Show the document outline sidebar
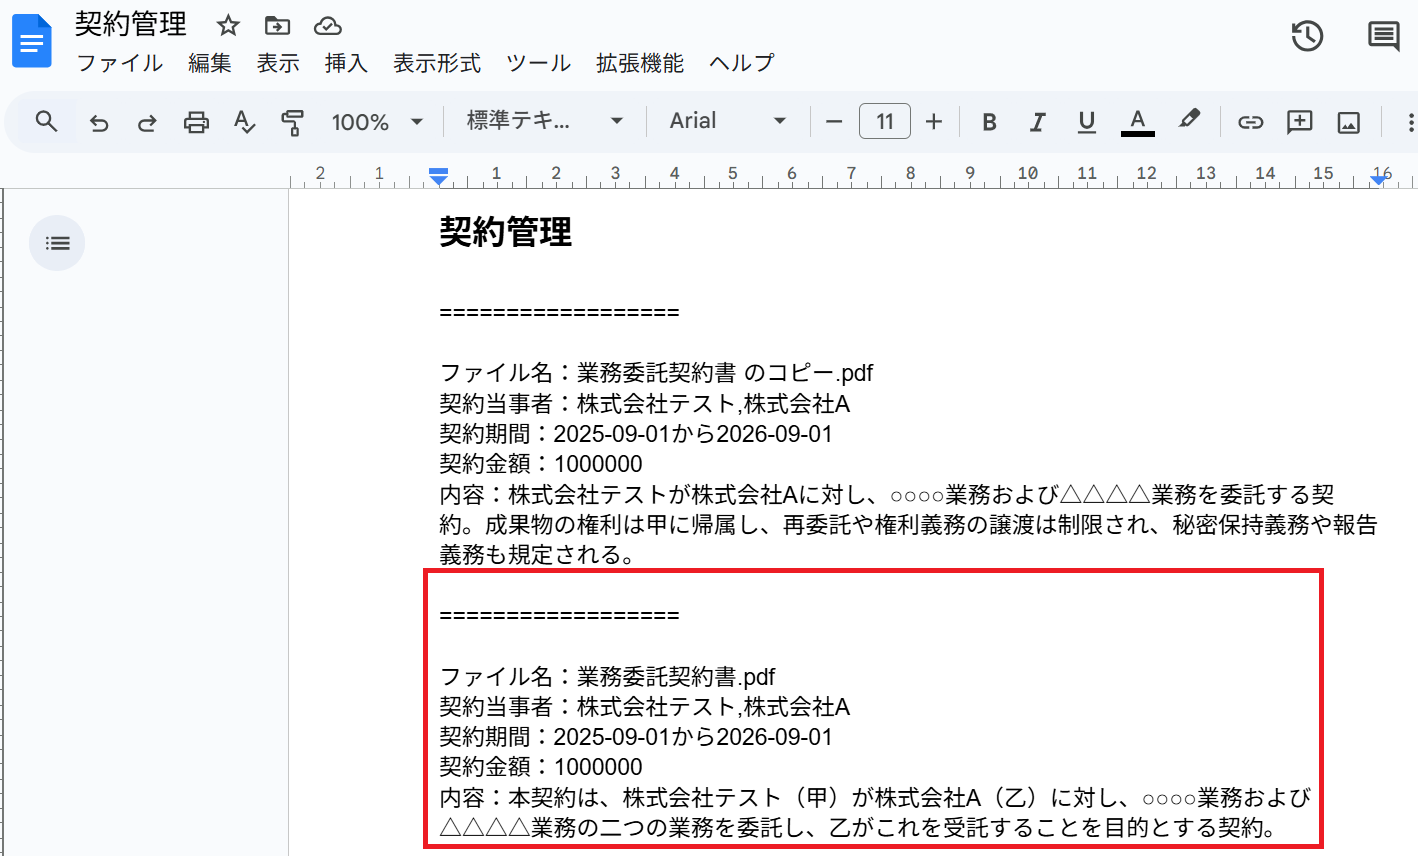 tap(57, 243)
